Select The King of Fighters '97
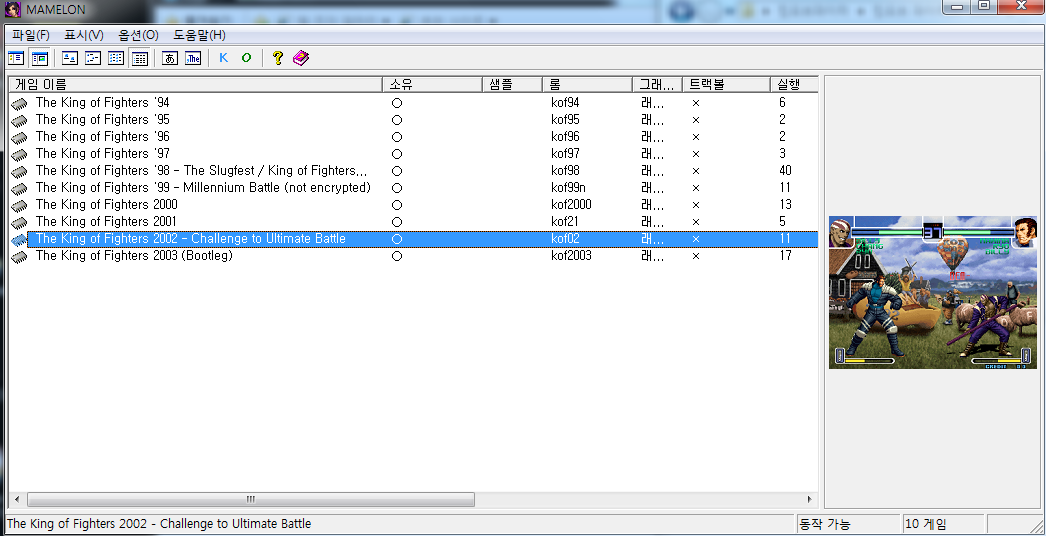This screenshot has height=536, width=1046. coord(103,154)
